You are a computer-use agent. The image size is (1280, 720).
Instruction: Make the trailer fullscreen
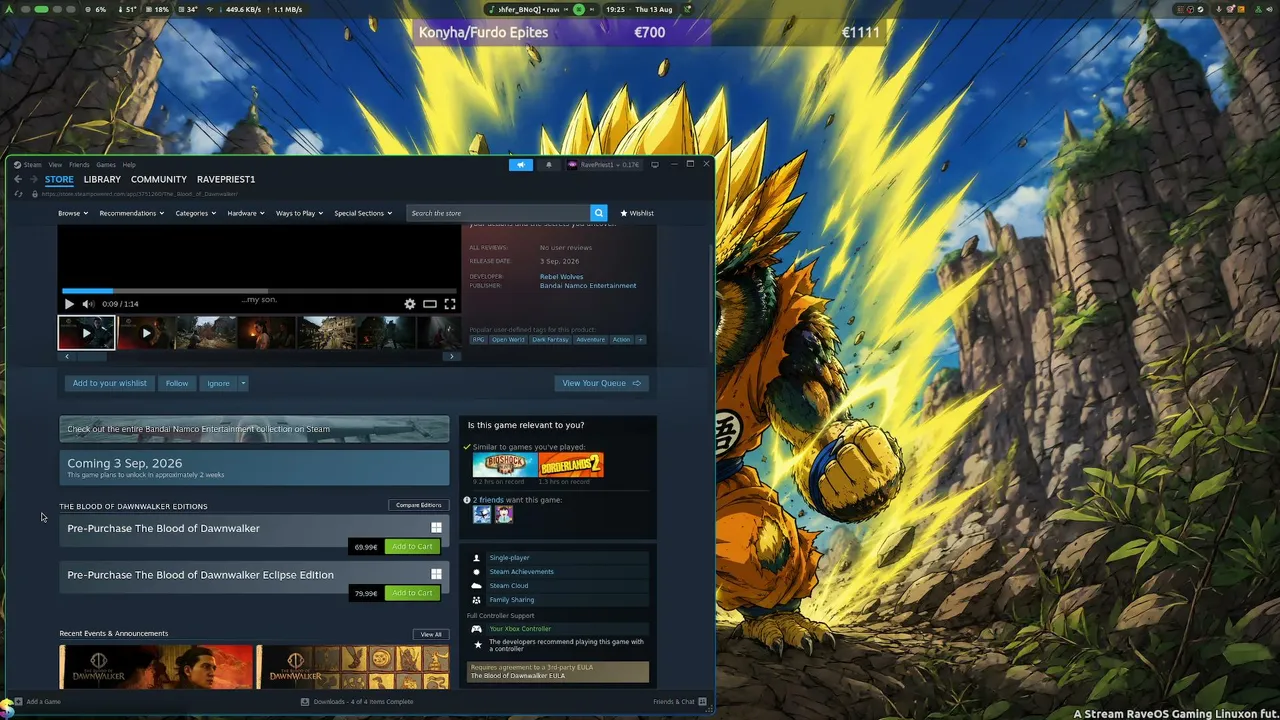click(x=450, y=304)
